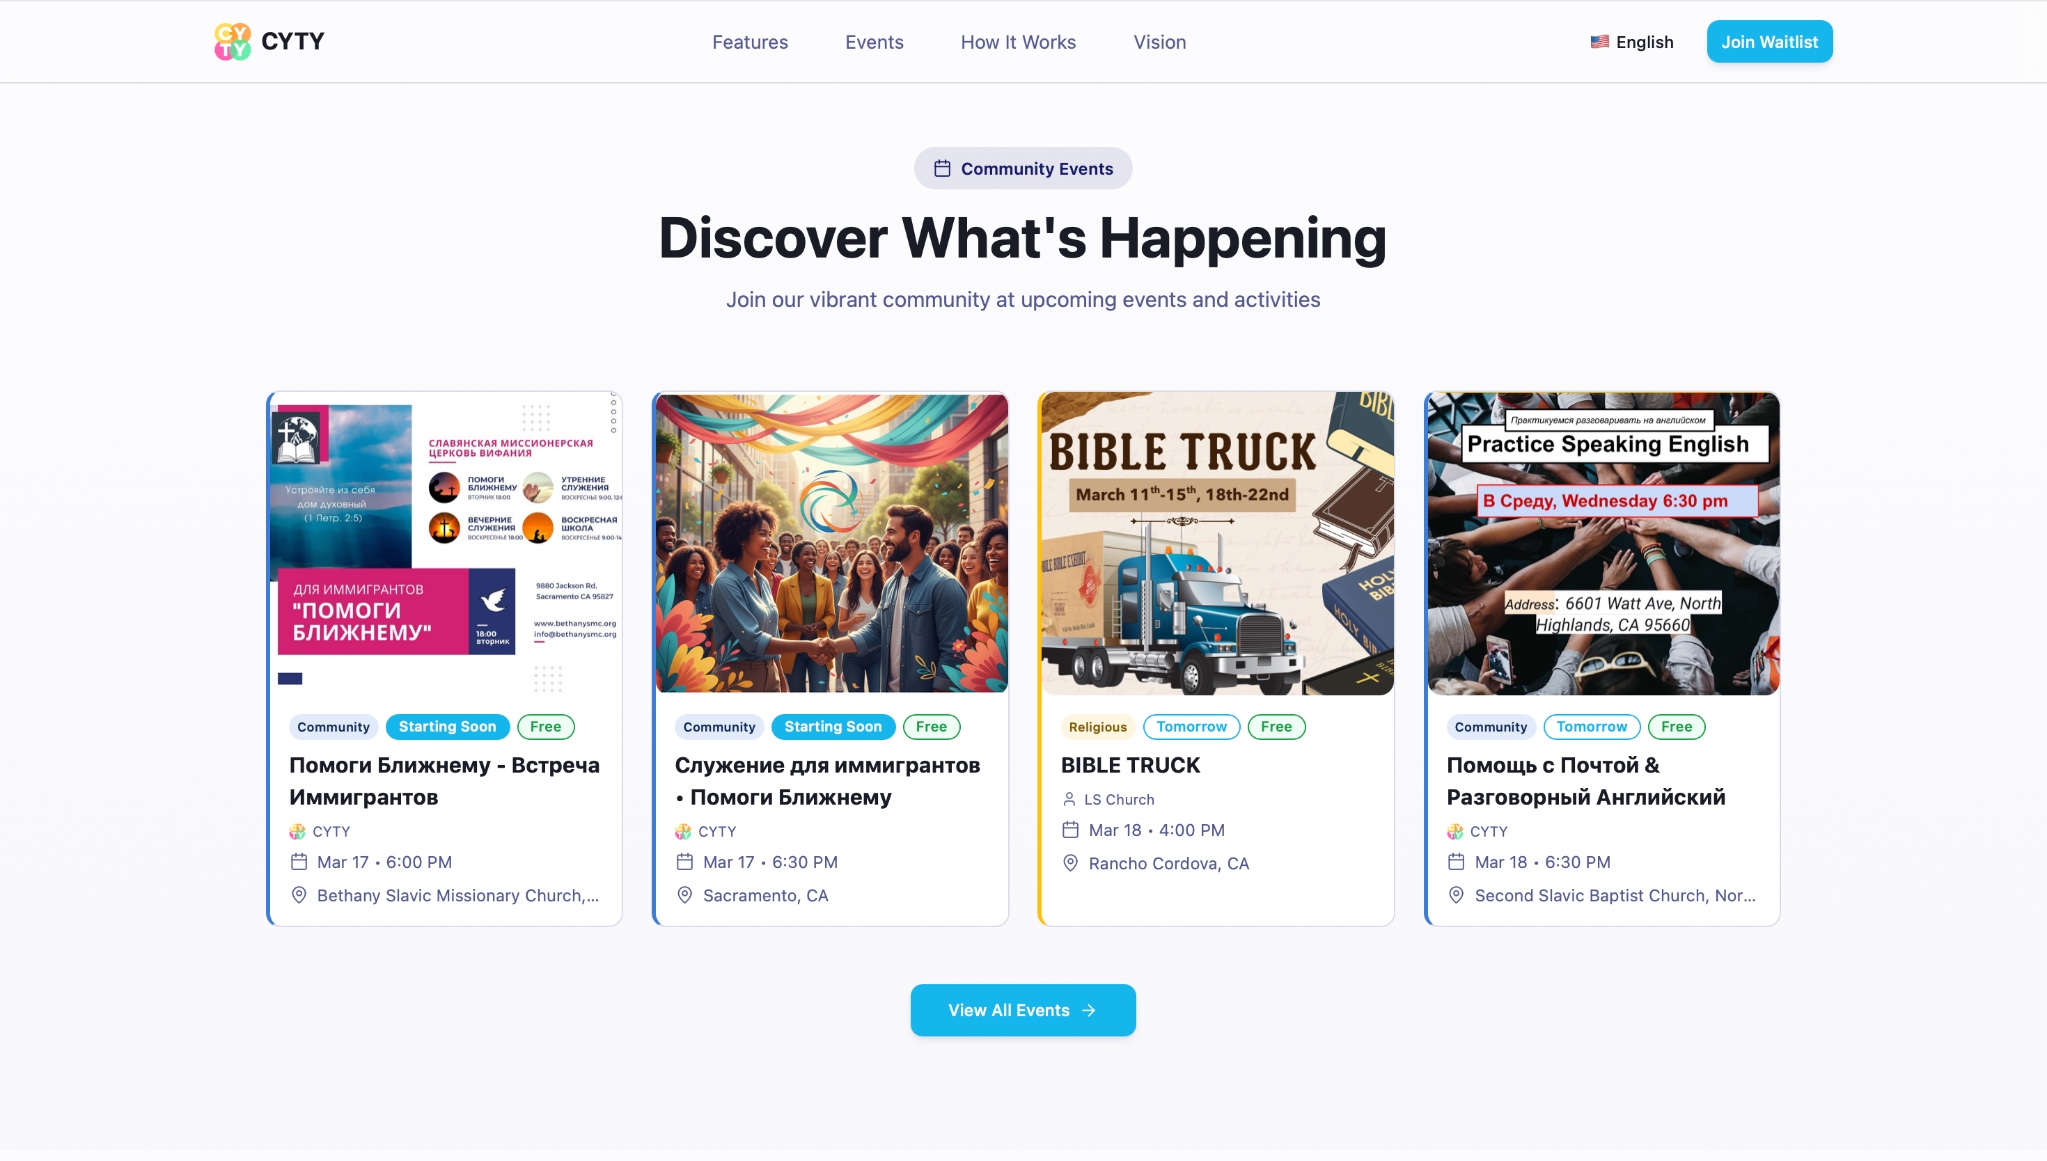The width and height of the screenshot is (2047, 1161).
Task: Click the CYTY logo icon in header
Action: (x=233, y=42)
